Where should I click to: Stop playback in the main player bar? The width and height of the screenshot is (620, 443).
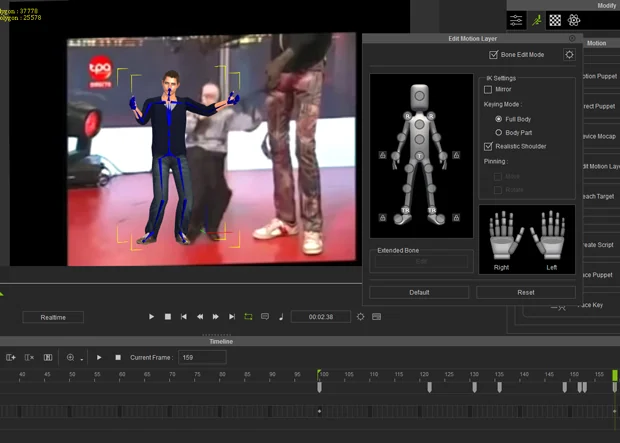(x=168, y=317)
